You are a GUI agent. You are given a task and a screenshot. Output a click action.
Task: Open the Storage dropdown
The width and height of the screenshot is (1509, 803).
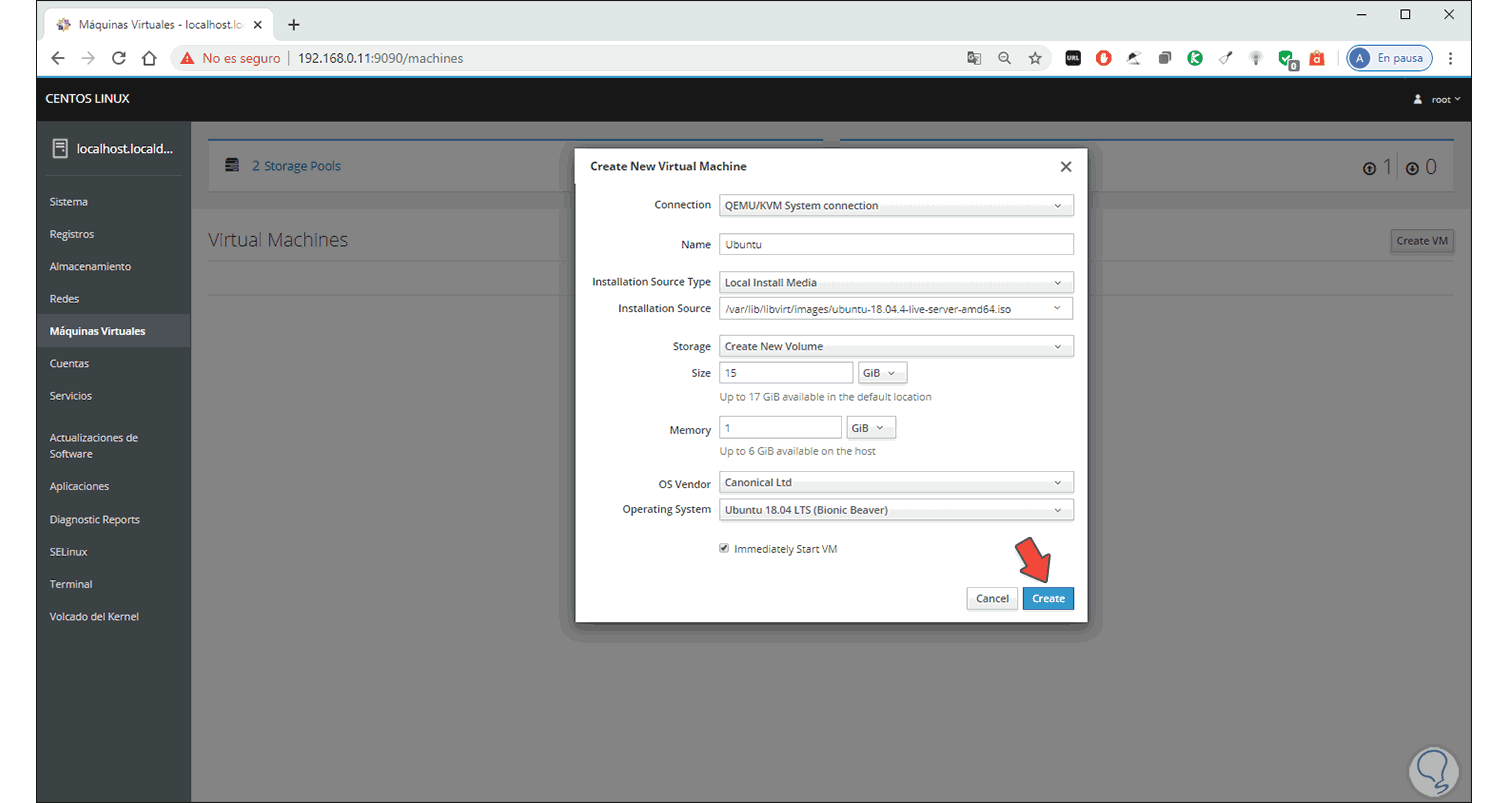click(896, 347)
